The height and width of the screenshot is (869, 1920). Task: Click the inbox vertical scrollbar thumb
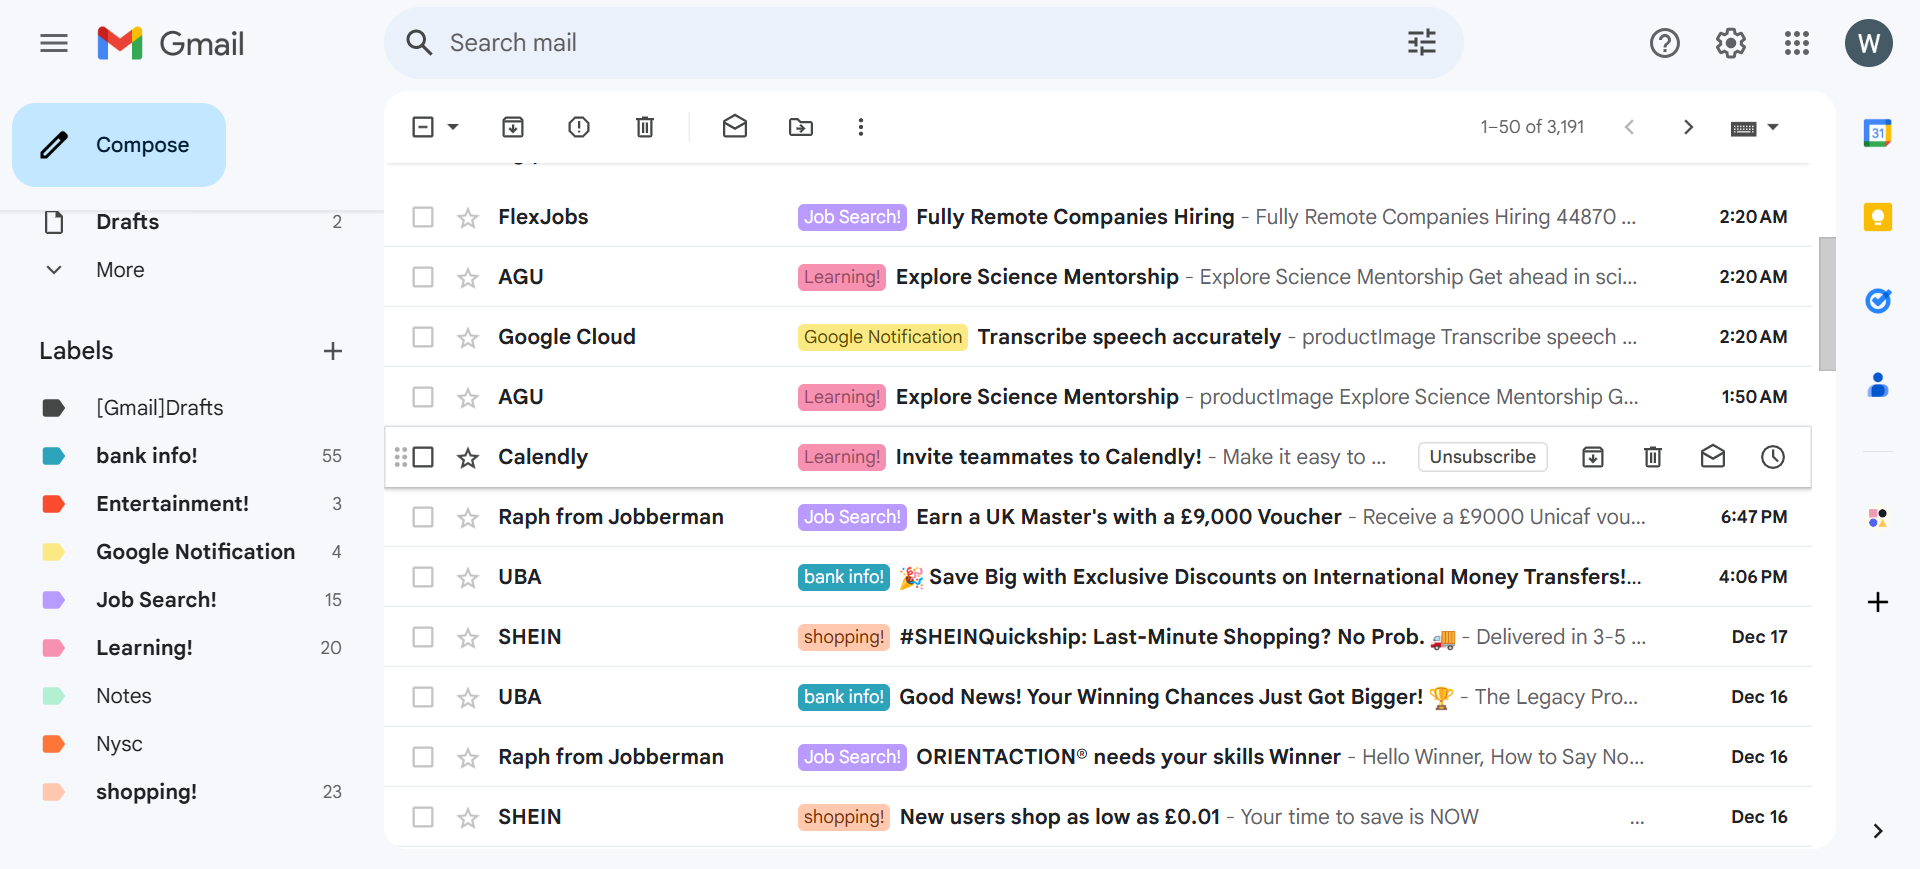point(1827,304)
